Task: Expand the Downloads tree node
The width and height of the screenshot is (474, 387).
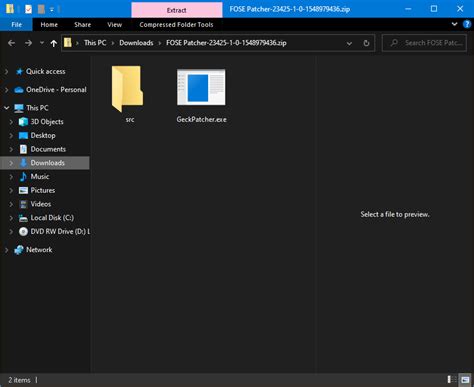Action: point(11,163)
